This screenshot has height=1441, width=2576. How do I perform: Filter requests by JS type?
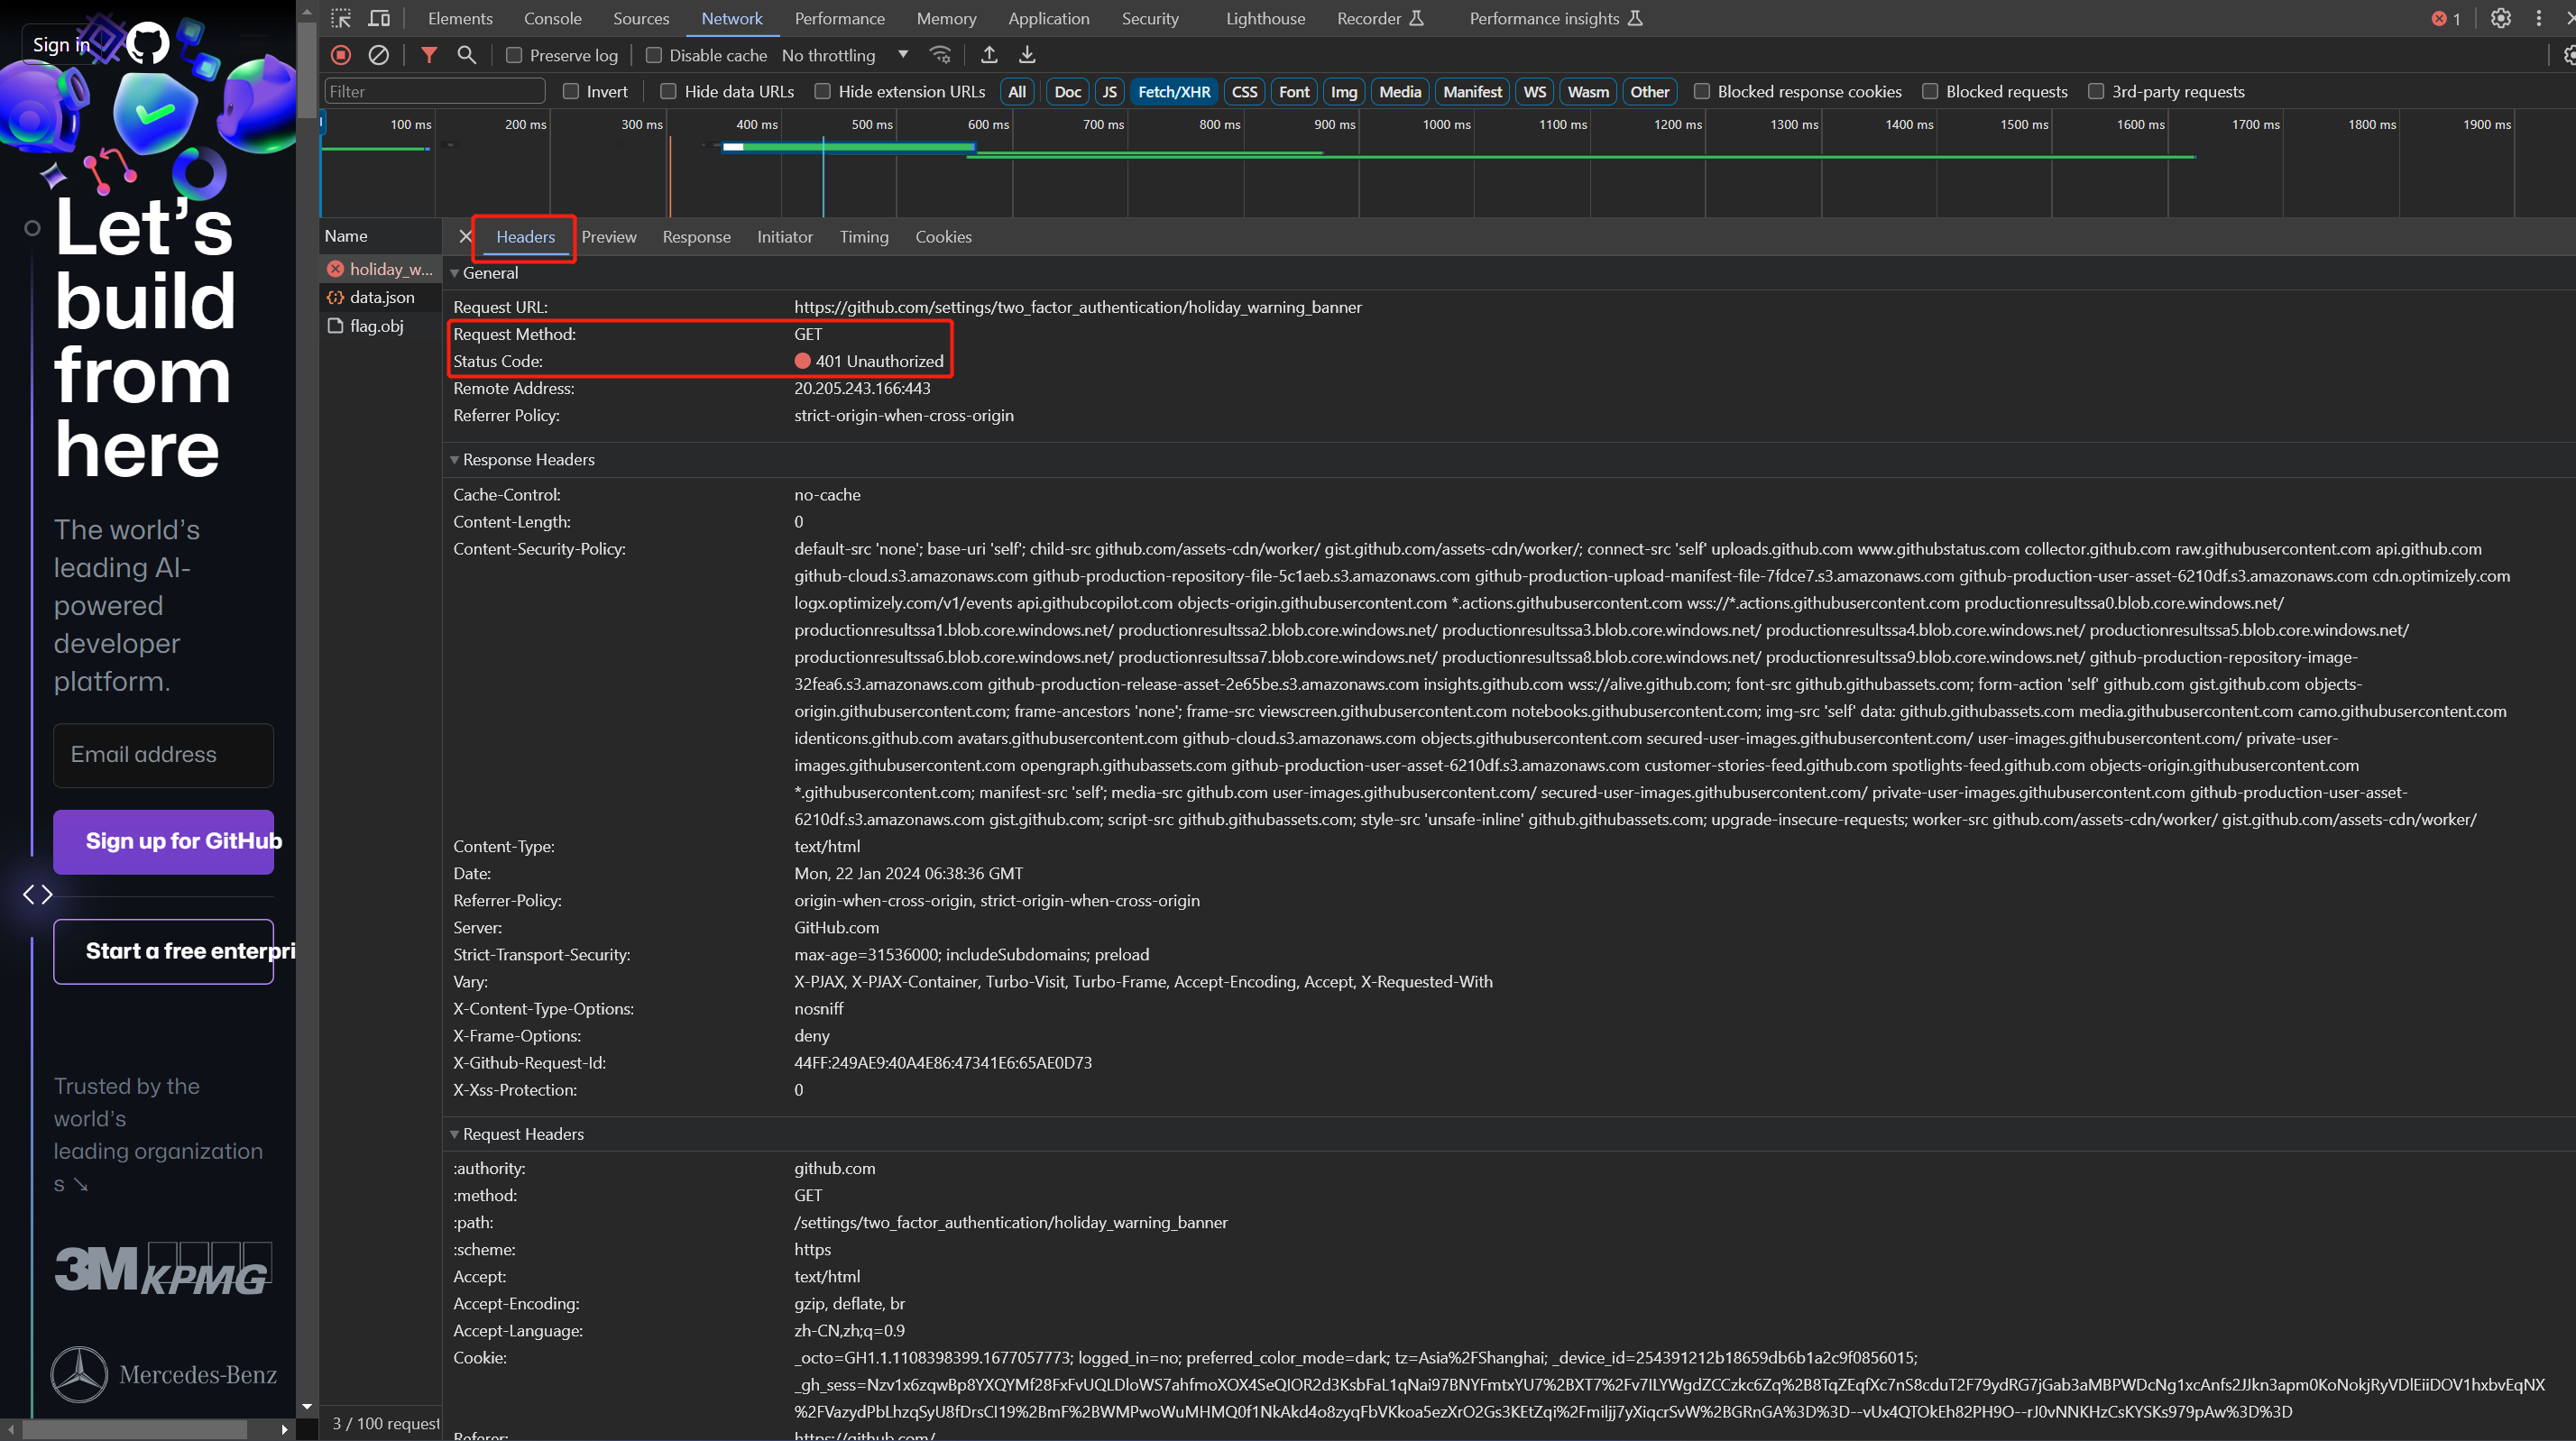[1110, 91]
